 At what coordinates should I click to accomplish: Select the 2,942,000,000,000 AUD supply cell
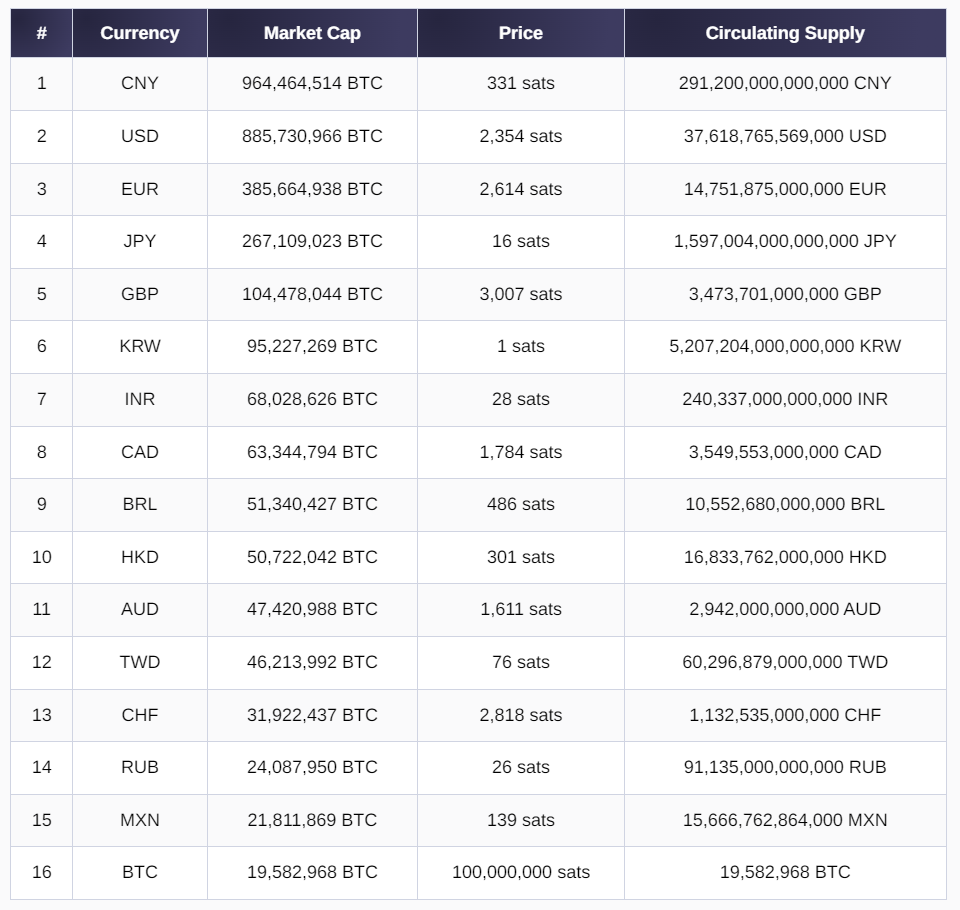pyautogui.click(x=785, y=609)
